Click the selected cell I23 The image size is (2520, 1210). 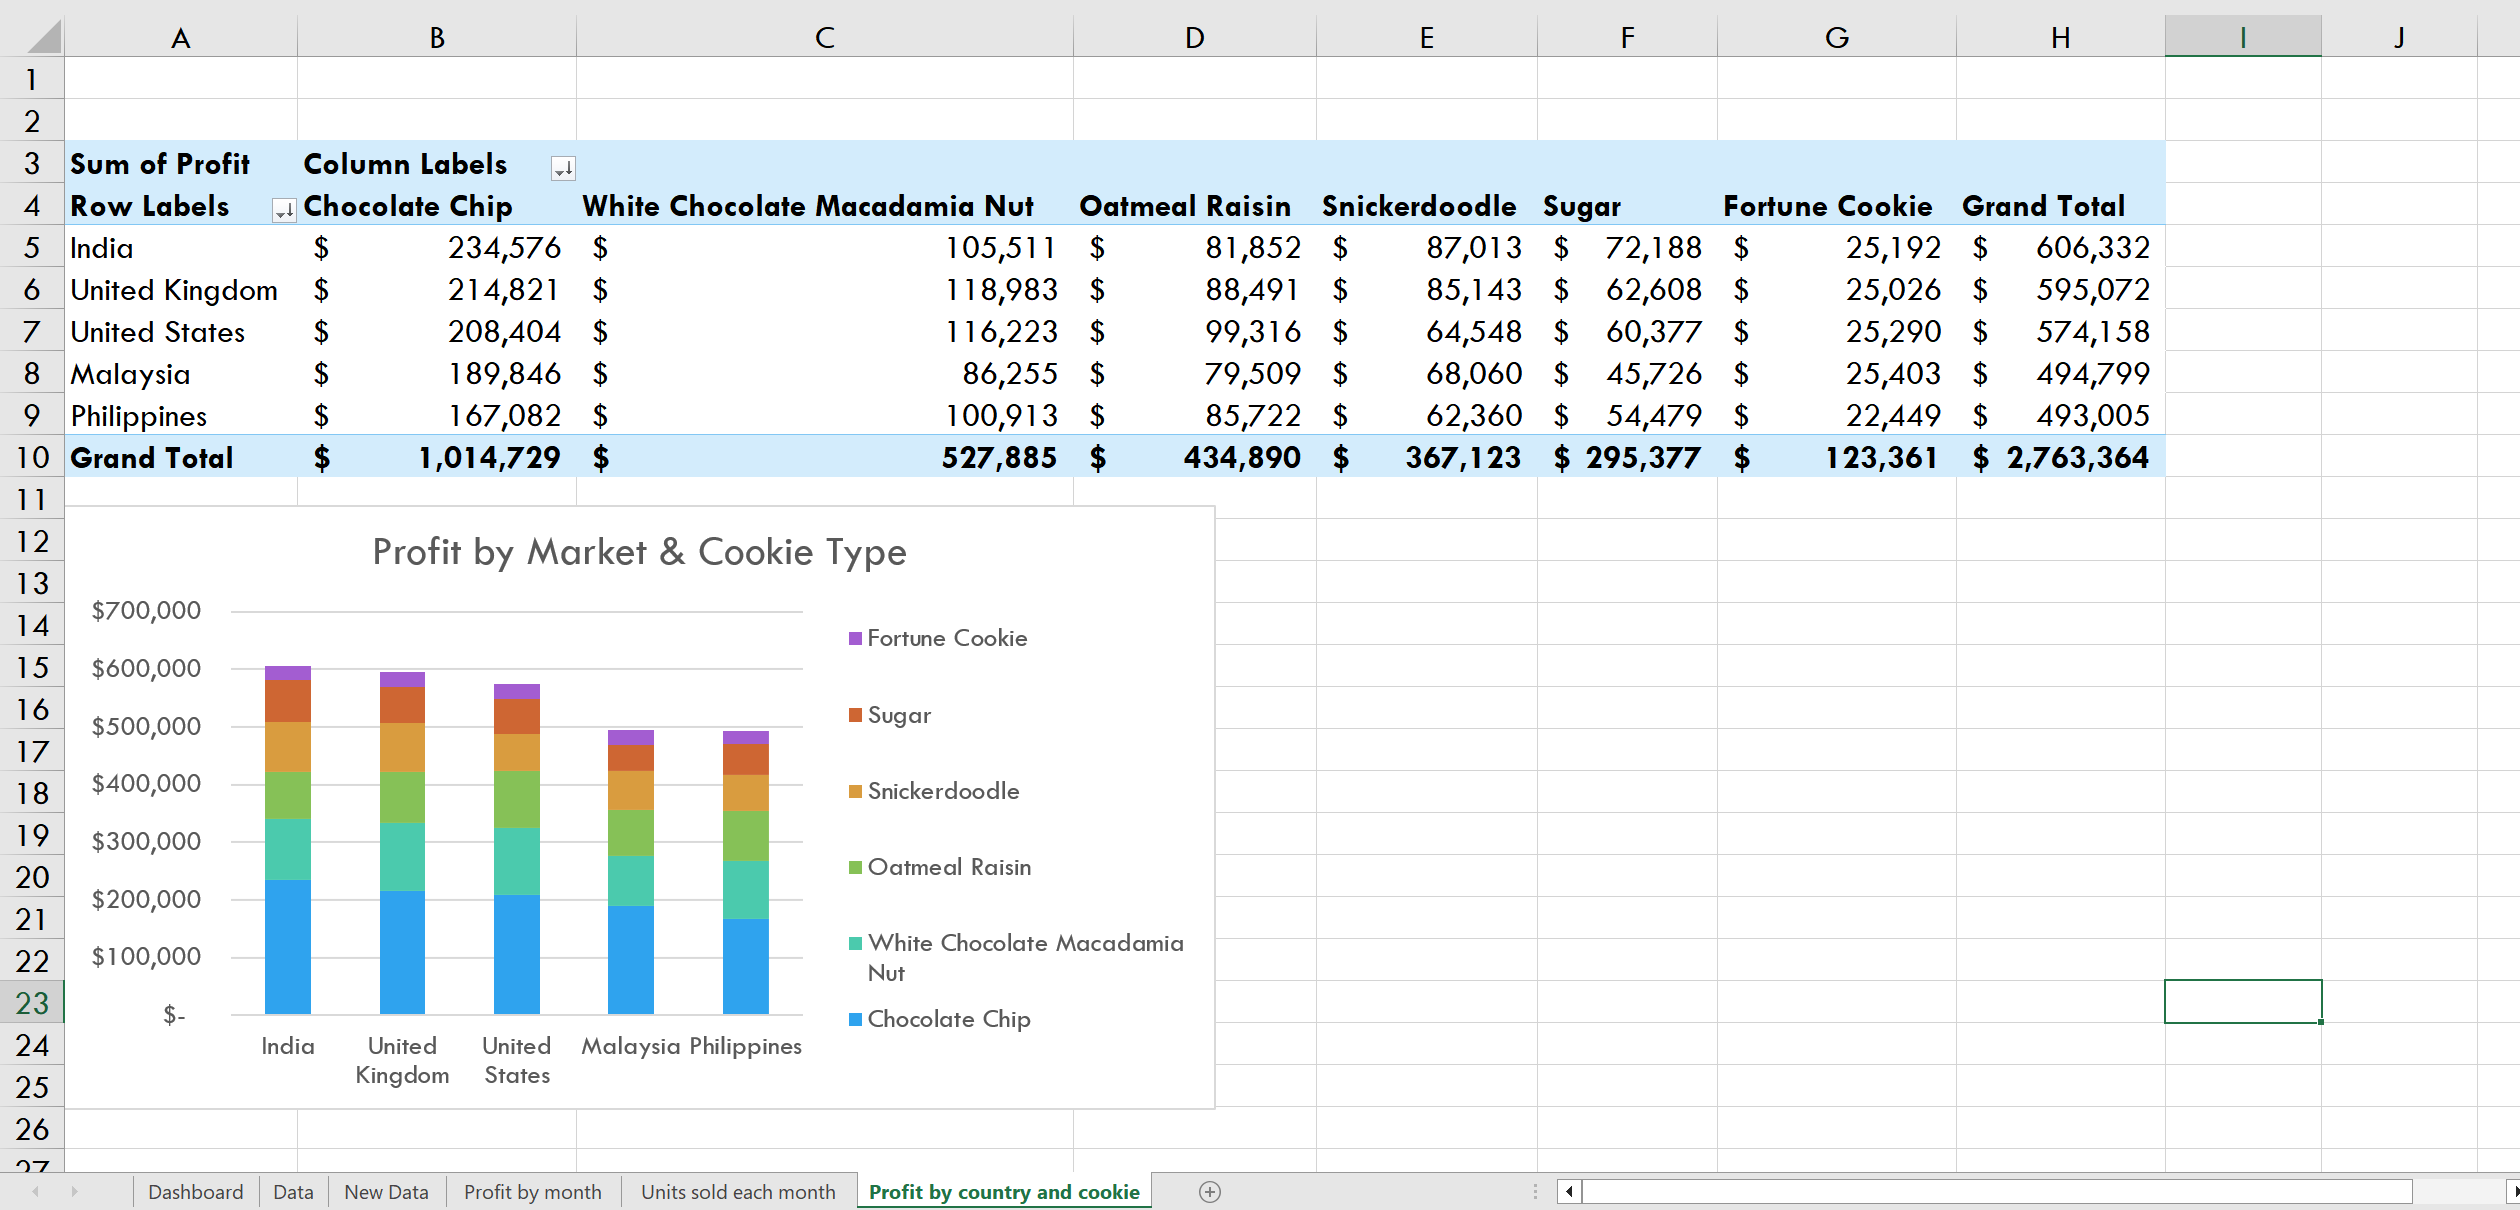[x=2243, y=1001]
